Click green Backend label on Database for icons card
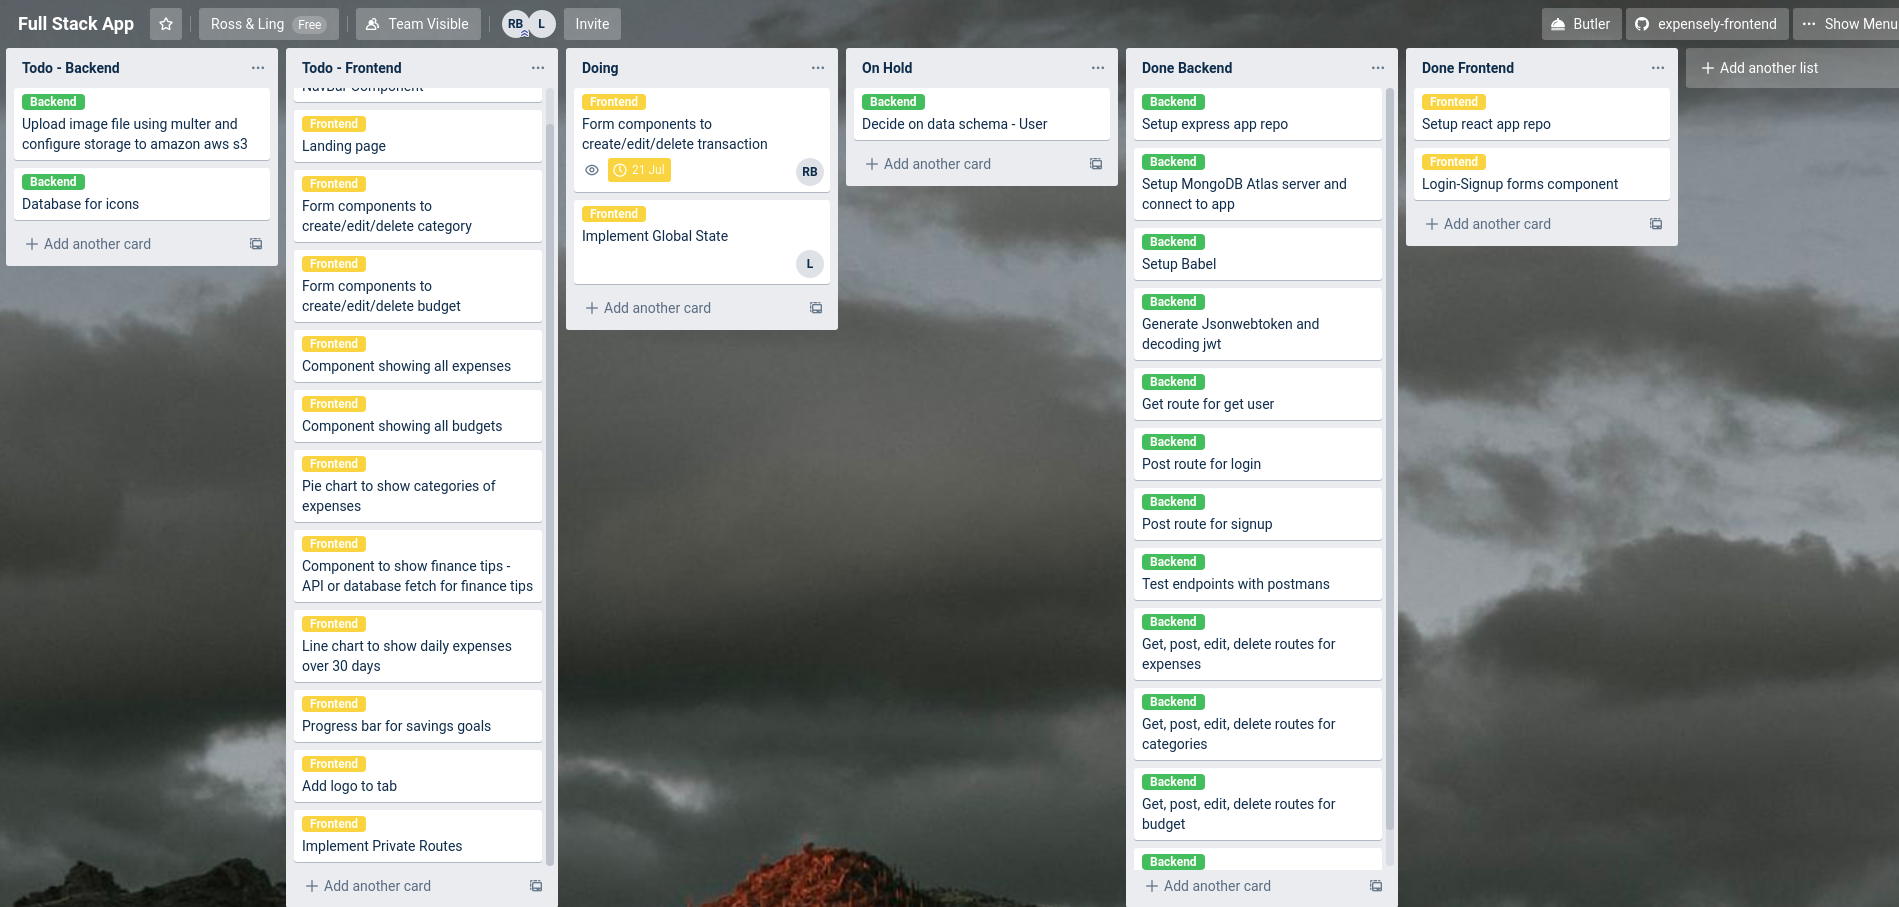Screen dimensions: 1899x907 point(54,182)
